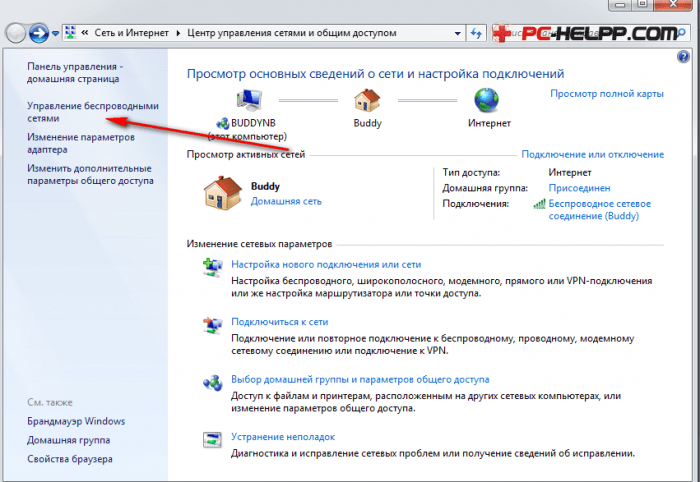The height and width of the screenshot is (482, 700).
Task: Click the new connection setup icon
Action: (x=212, y=267)
